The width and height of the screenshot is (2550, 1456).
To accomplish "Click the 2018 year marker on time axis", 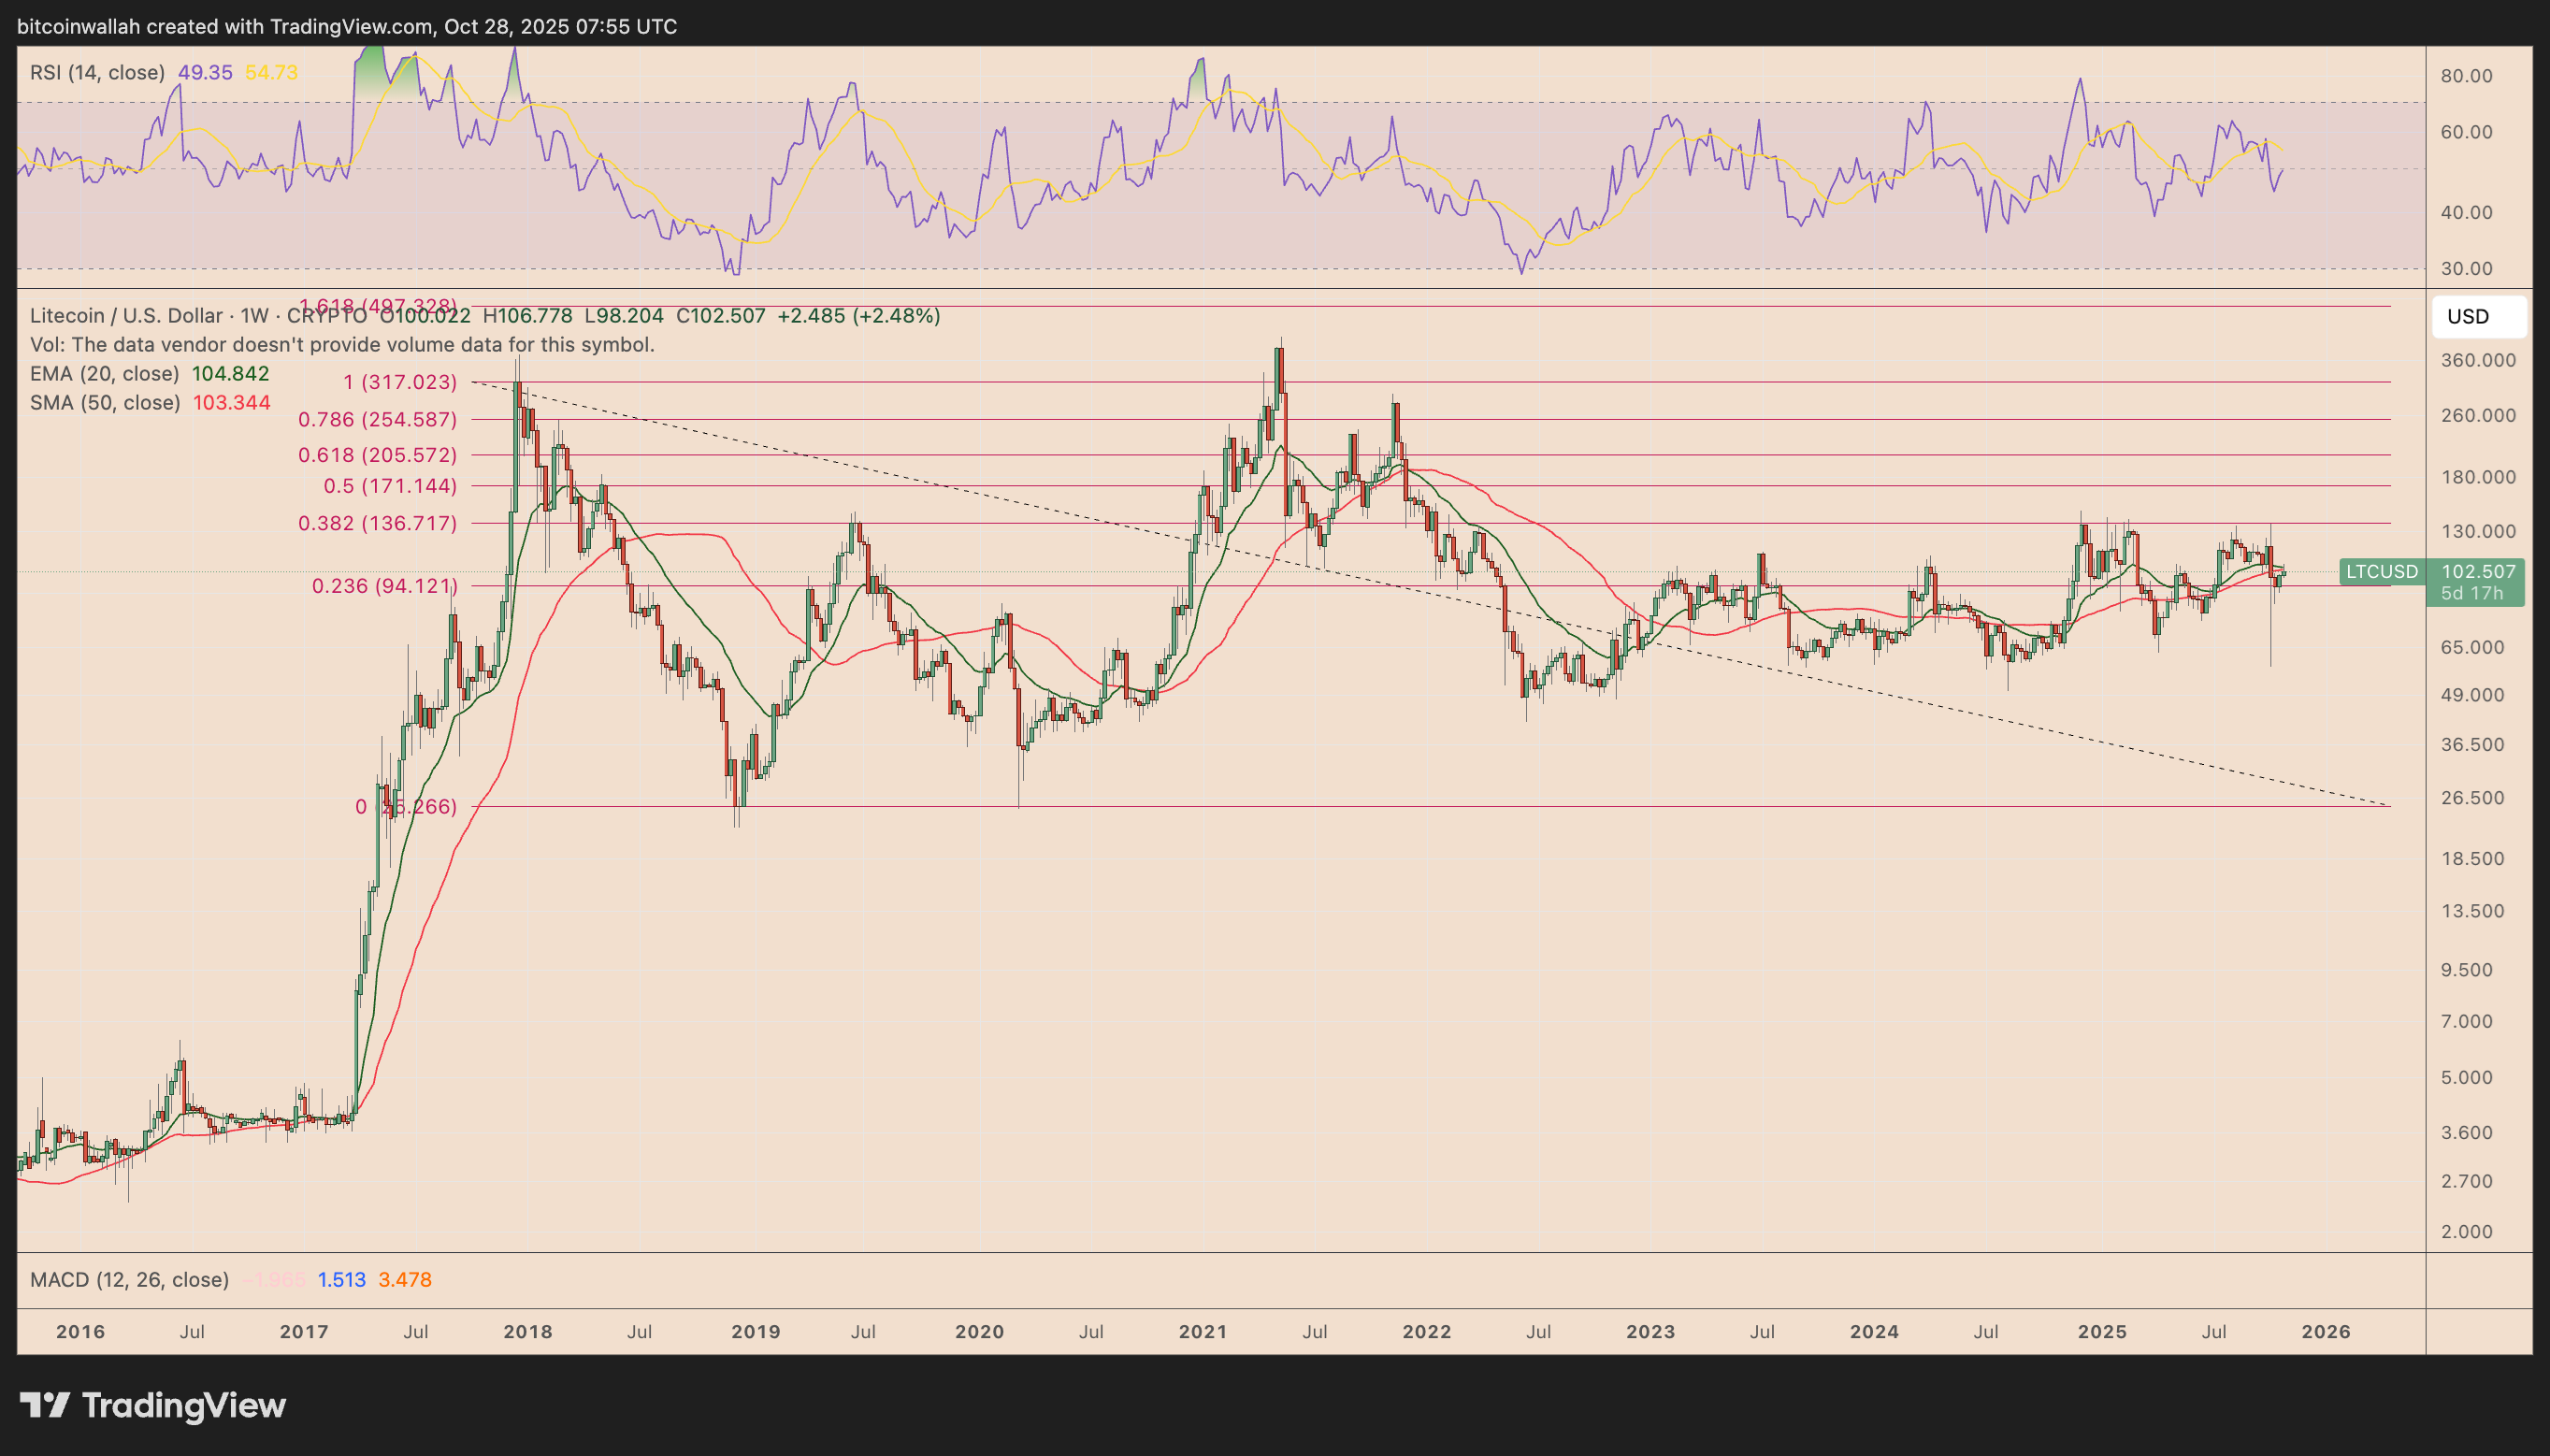I will [528, 1332].
